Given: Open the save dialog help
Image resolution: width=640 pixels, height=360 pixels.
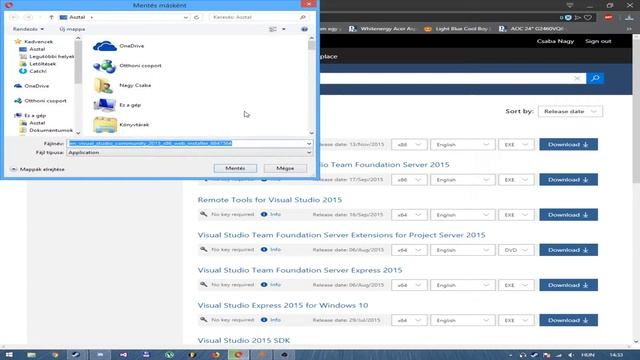Looking at the screenshot, I should tap(304, 29).
